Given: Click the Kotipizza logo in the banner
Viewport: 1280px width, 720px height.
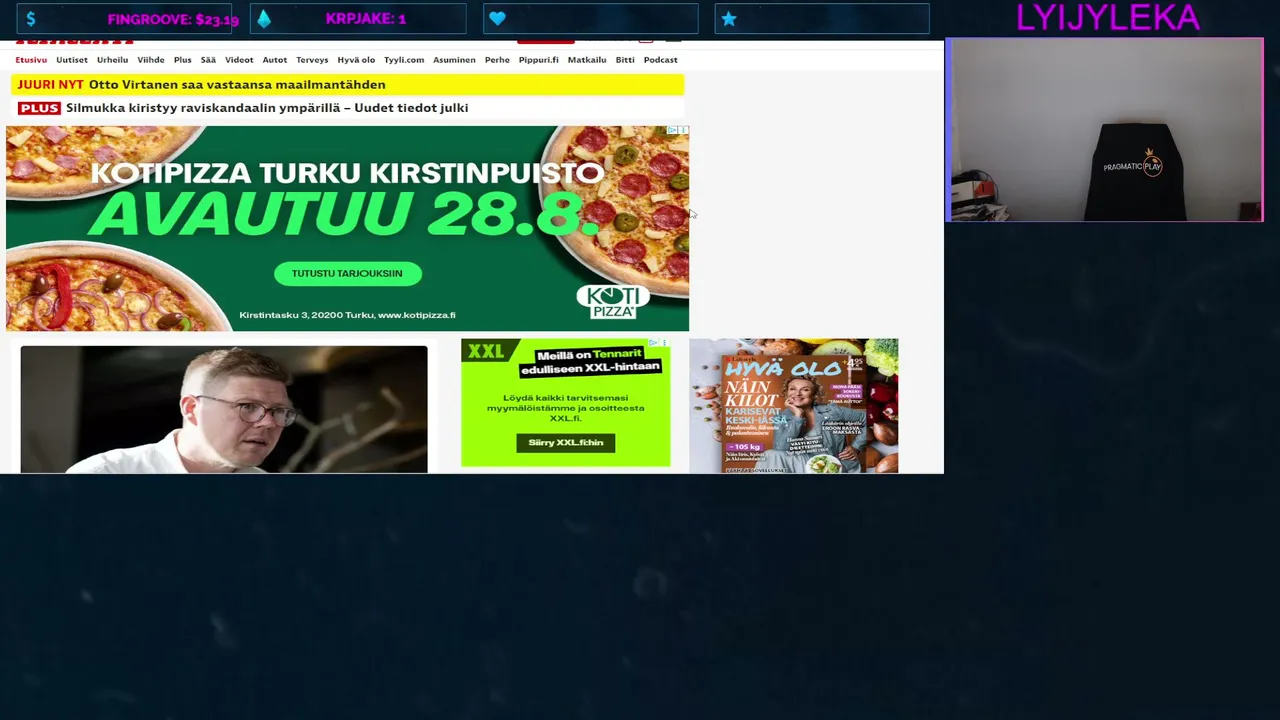Looking at the screenshot, I should (613, 301).
